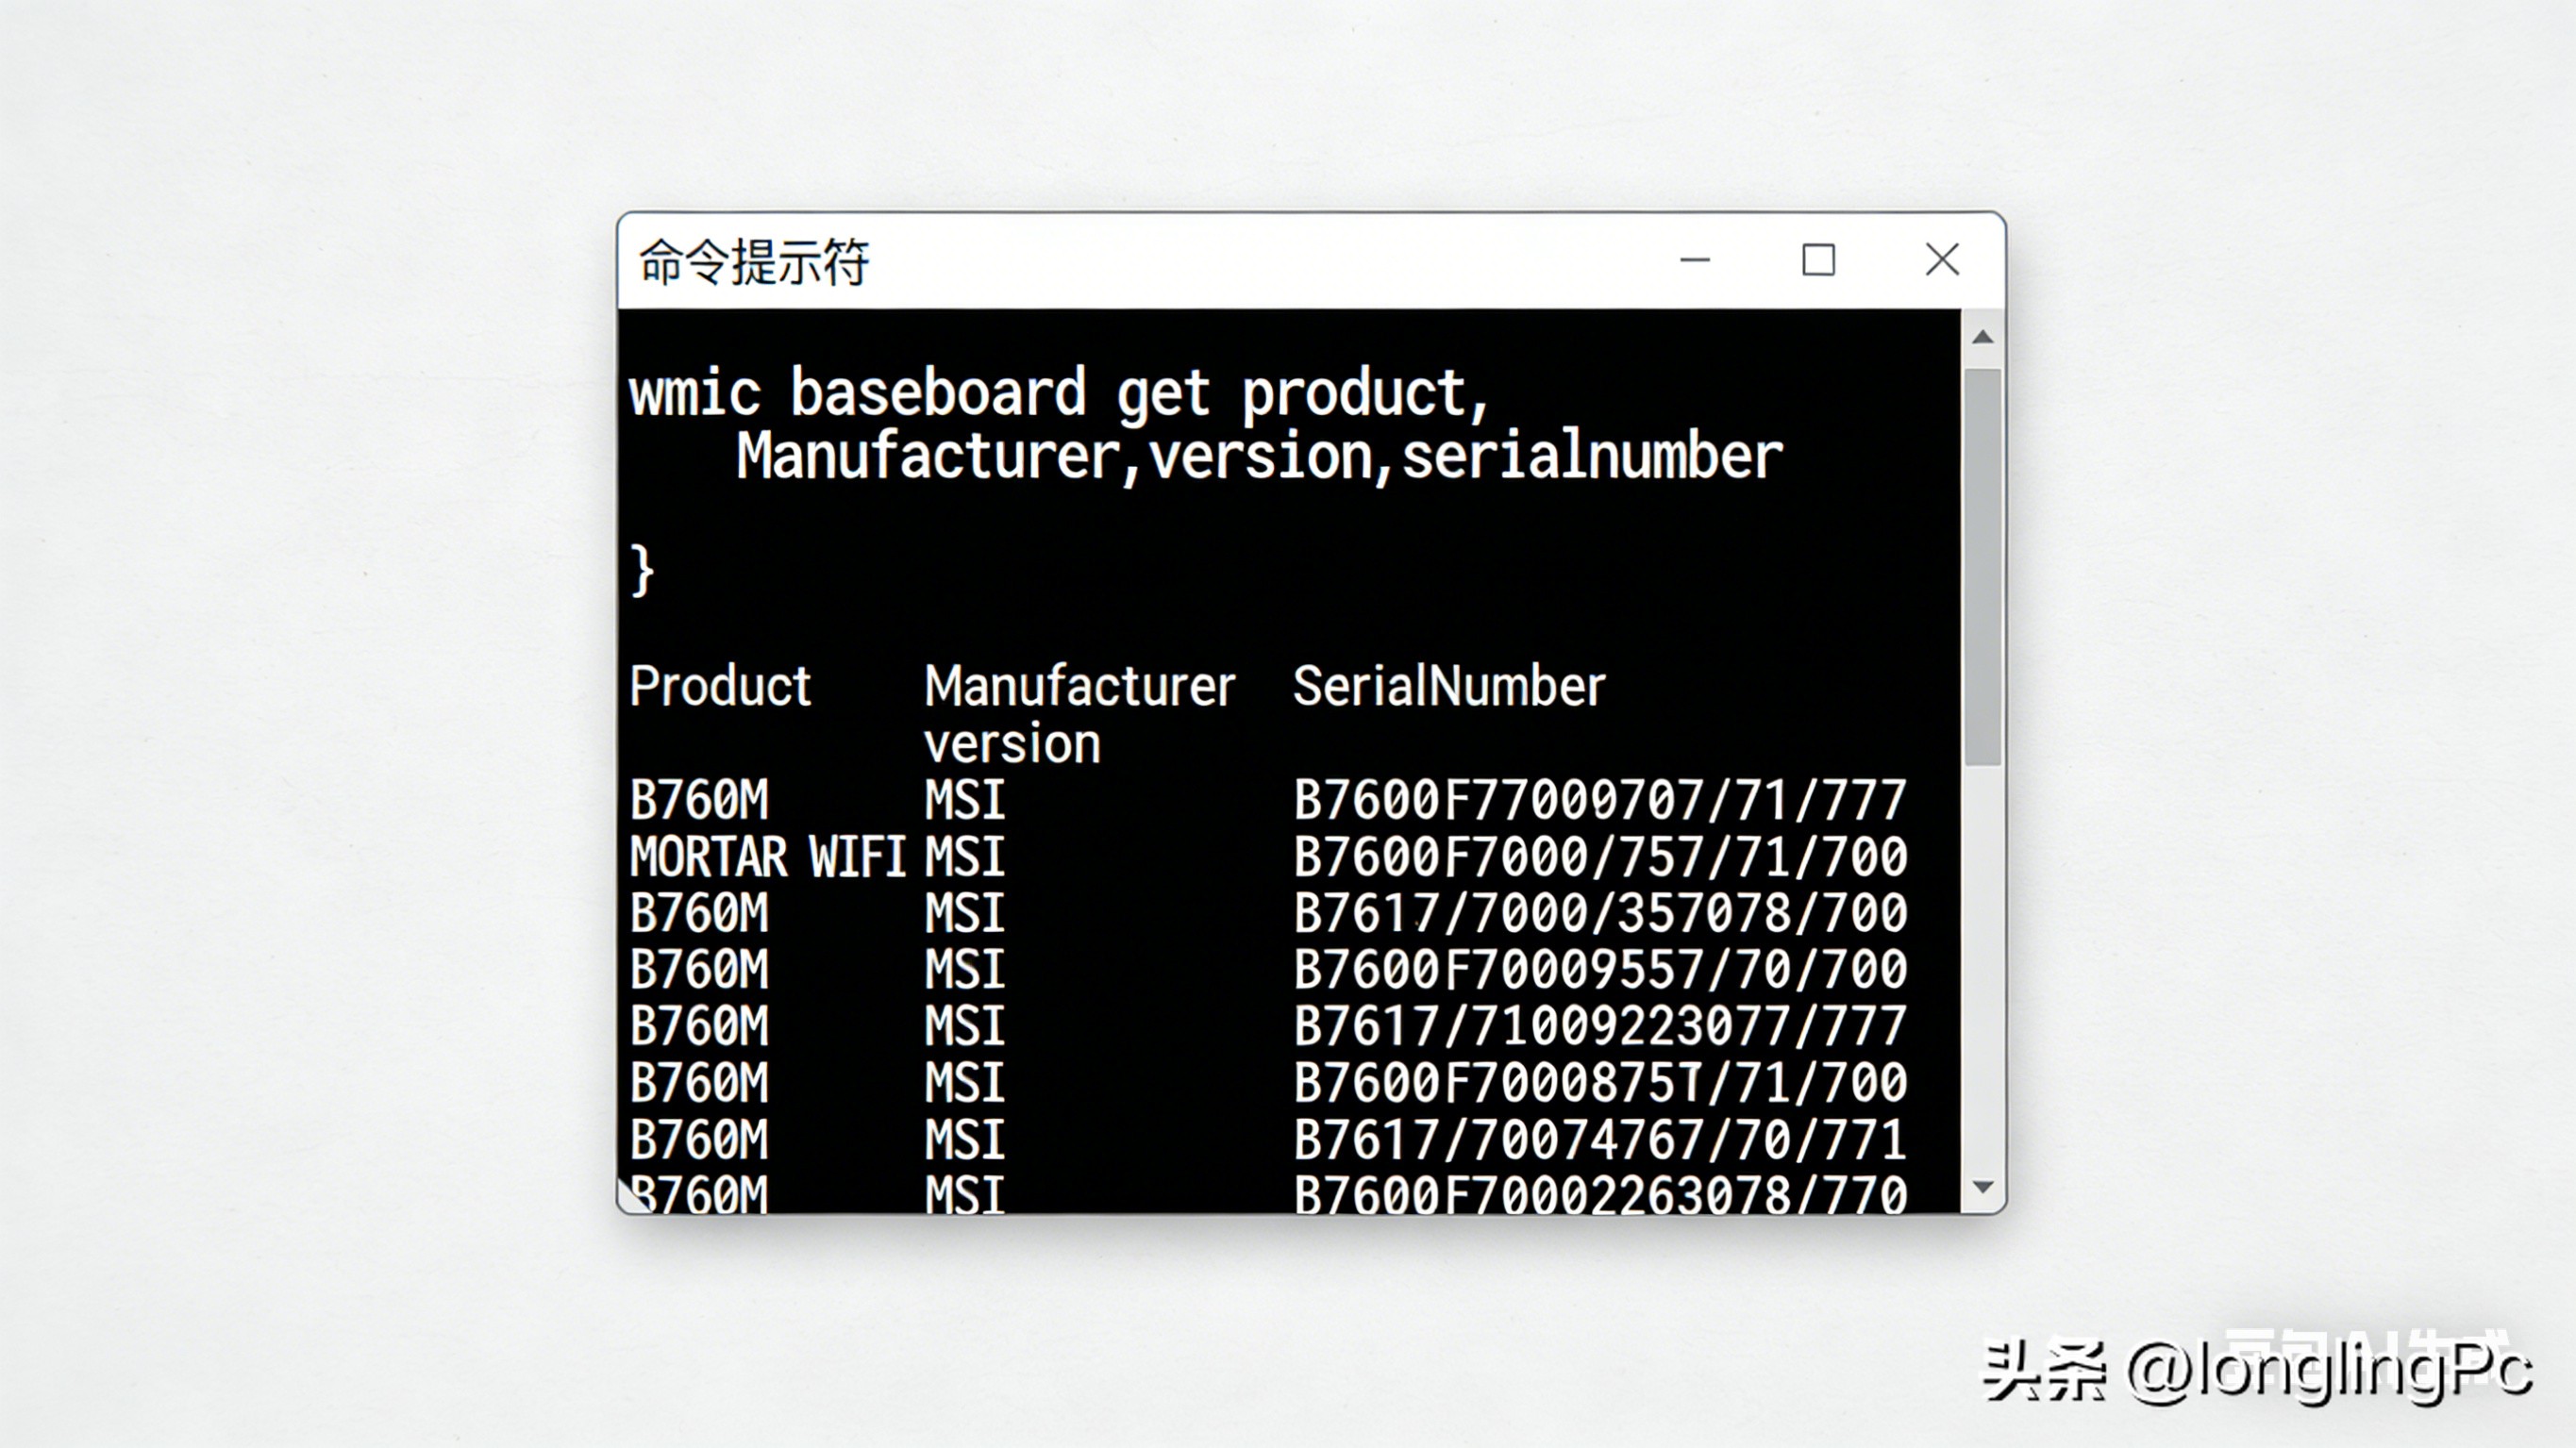Image resolution: width=2576 pixels, height=1448 pixels.
Task: Click the 命令提示符 title bar text
Action: pos(753,262)
